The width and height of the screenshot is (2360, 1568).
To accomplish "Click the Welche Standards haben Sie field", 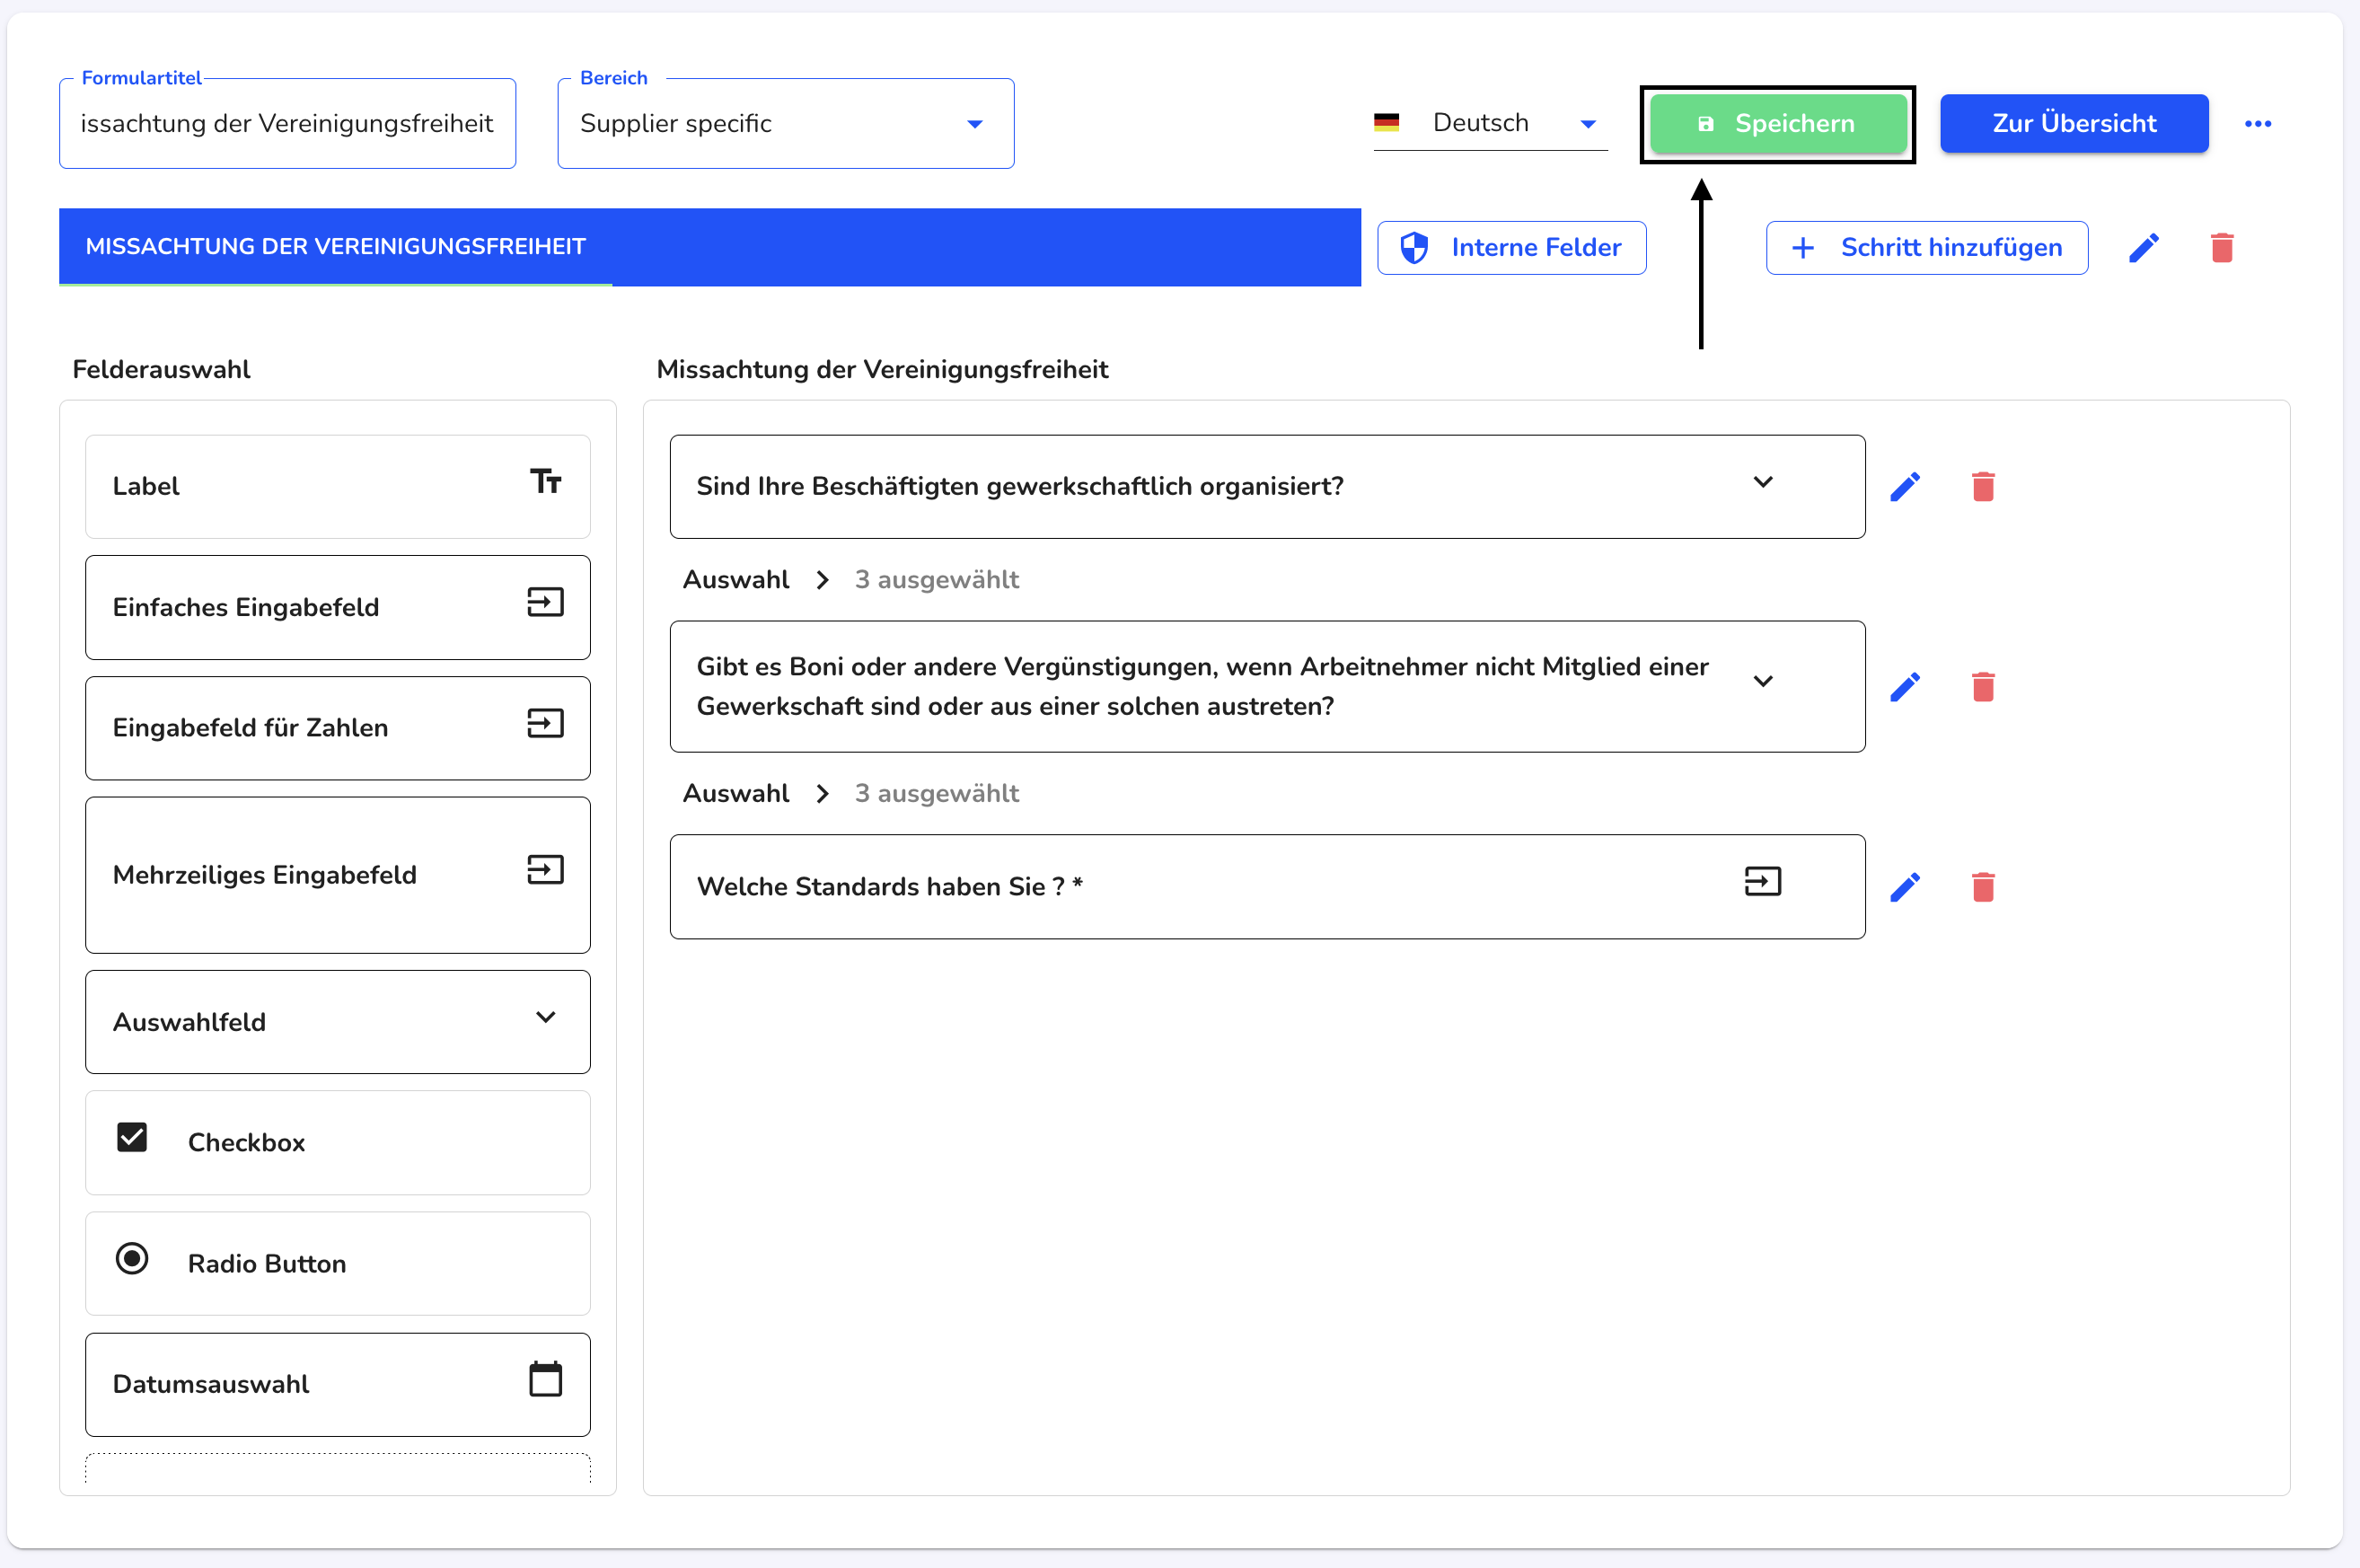I will coord(1267,887).
